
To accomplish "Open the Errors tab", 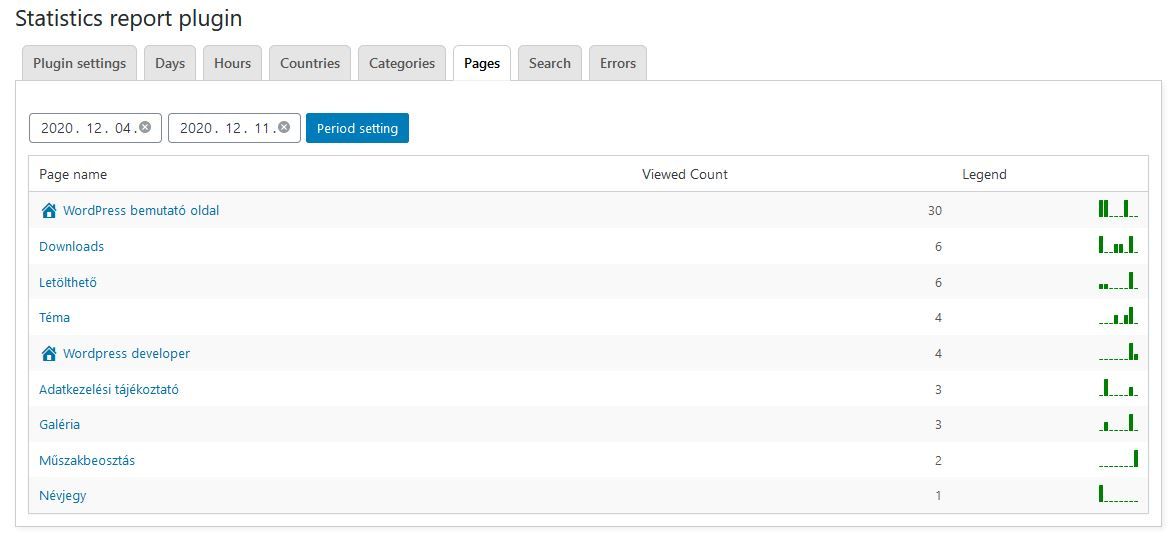I will tap(618, 63).
